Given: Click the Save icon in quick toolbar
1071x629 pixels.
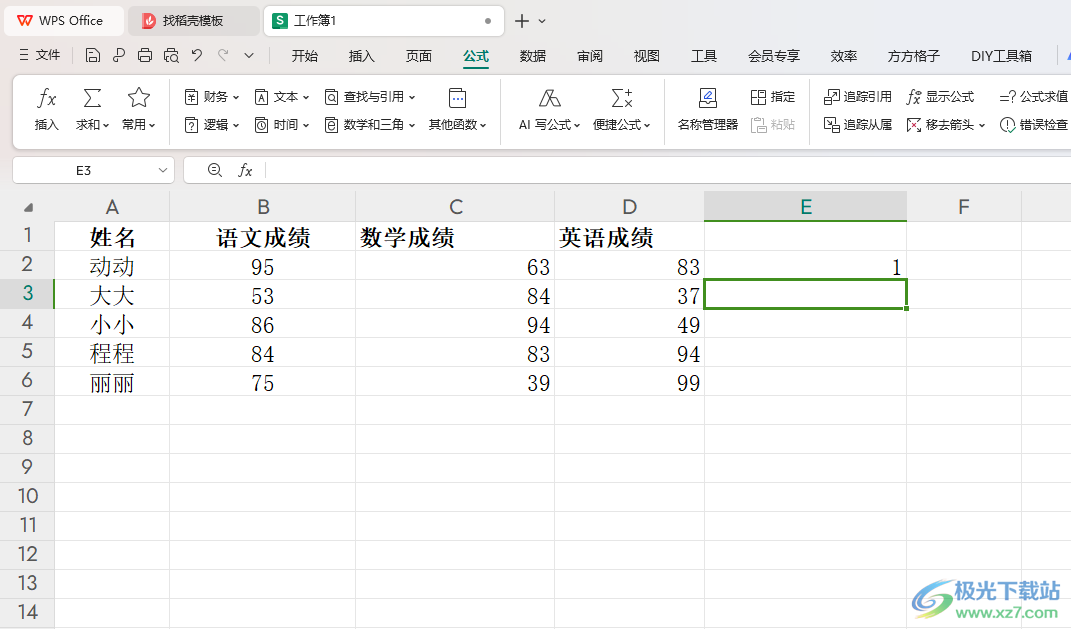Looking at the screenshot, I should click(x=93, y=55).
